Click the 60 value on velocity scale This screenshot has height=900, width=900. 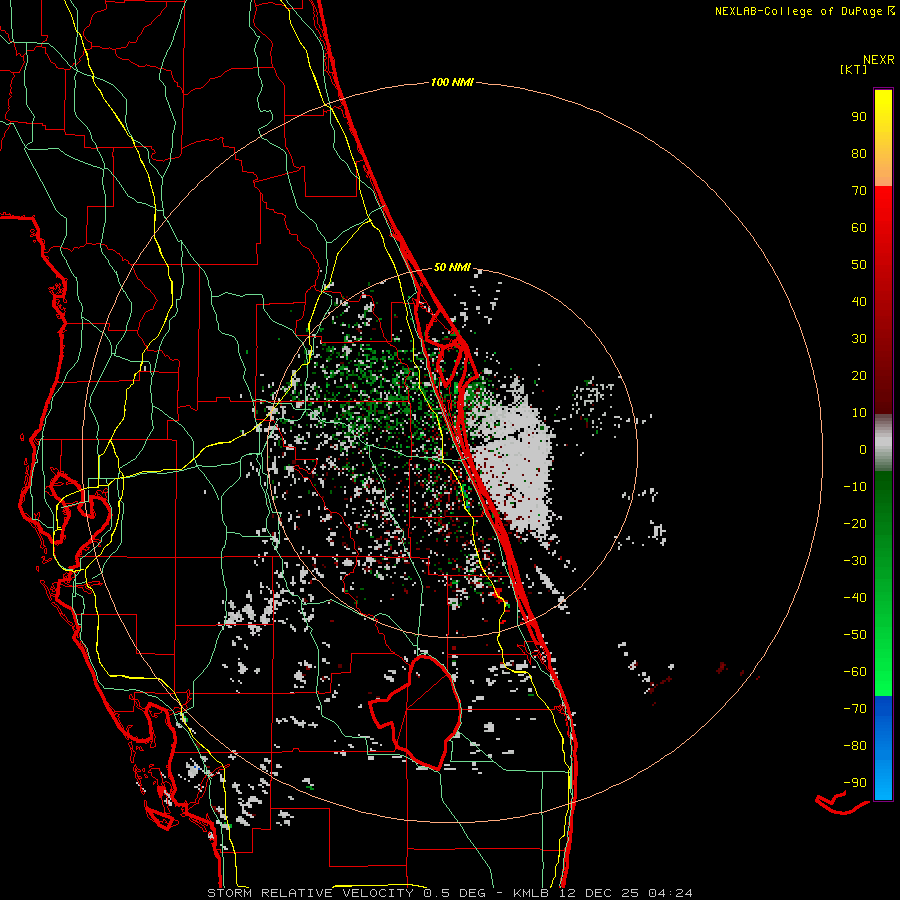(859, 228)
